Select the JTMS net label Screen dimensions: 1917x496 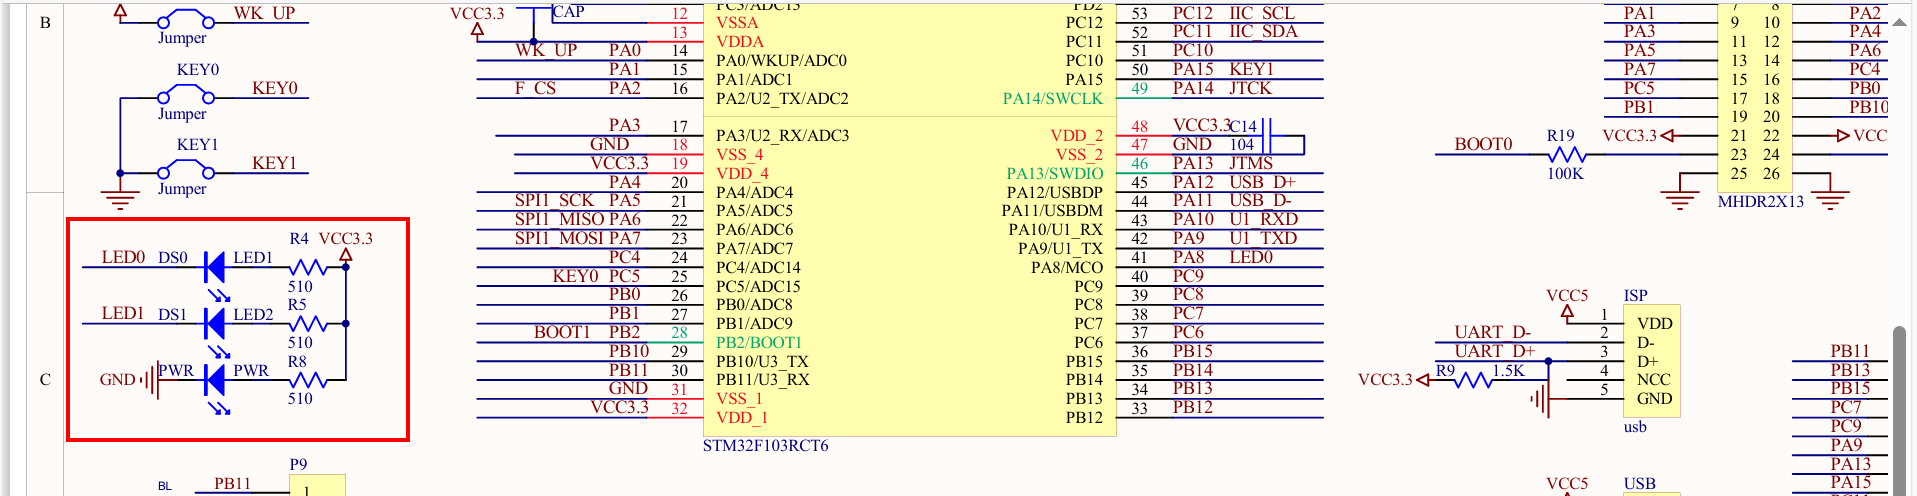1251,164
